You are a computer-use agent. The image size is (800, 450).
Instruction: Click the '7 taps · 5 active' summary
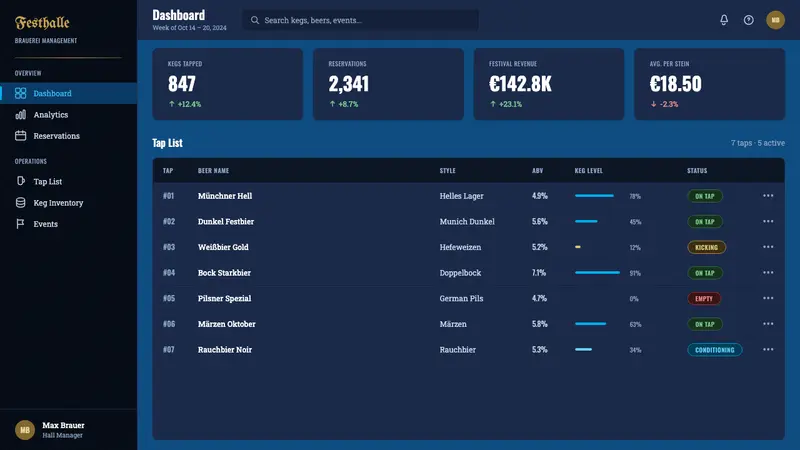(758, 143)
